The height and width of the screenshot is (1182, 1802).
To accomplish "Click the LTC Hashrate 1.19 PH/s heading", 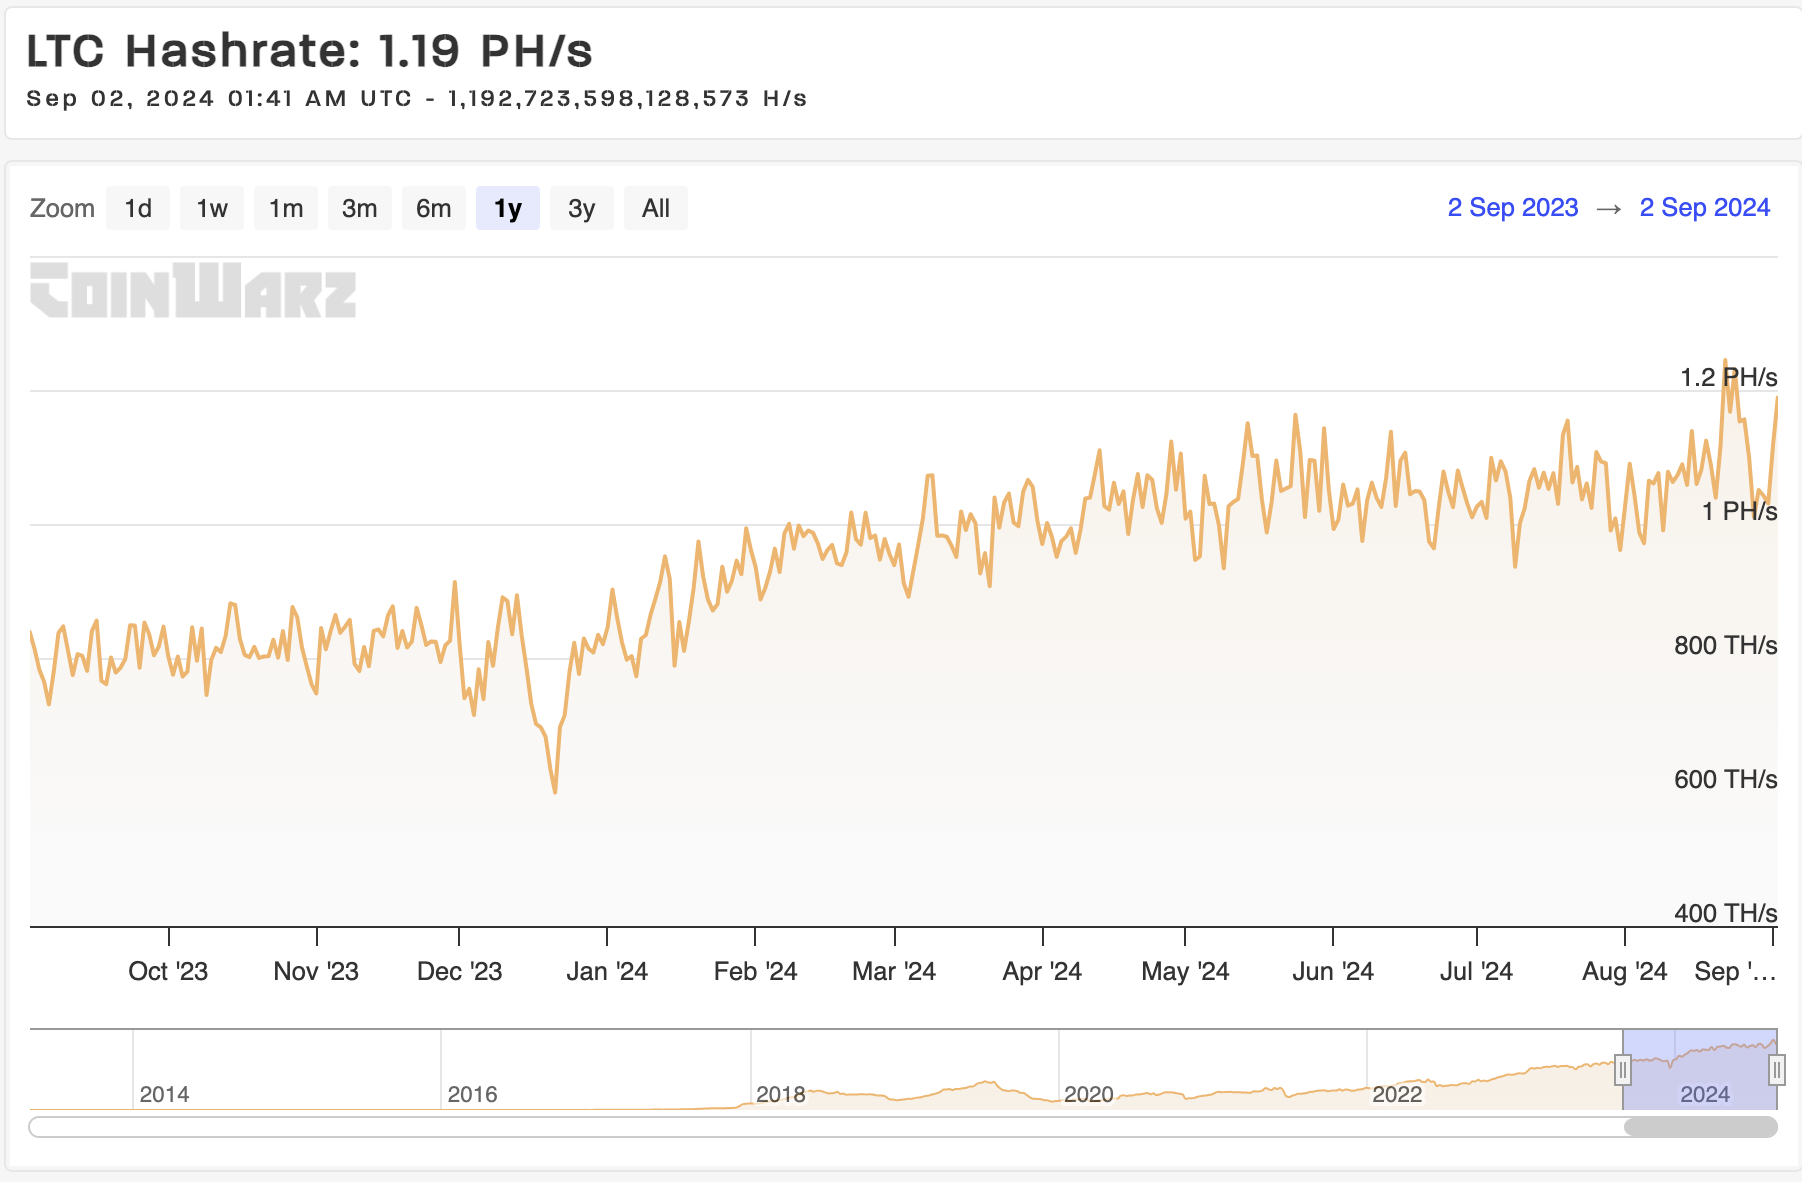I will point(310,51).
